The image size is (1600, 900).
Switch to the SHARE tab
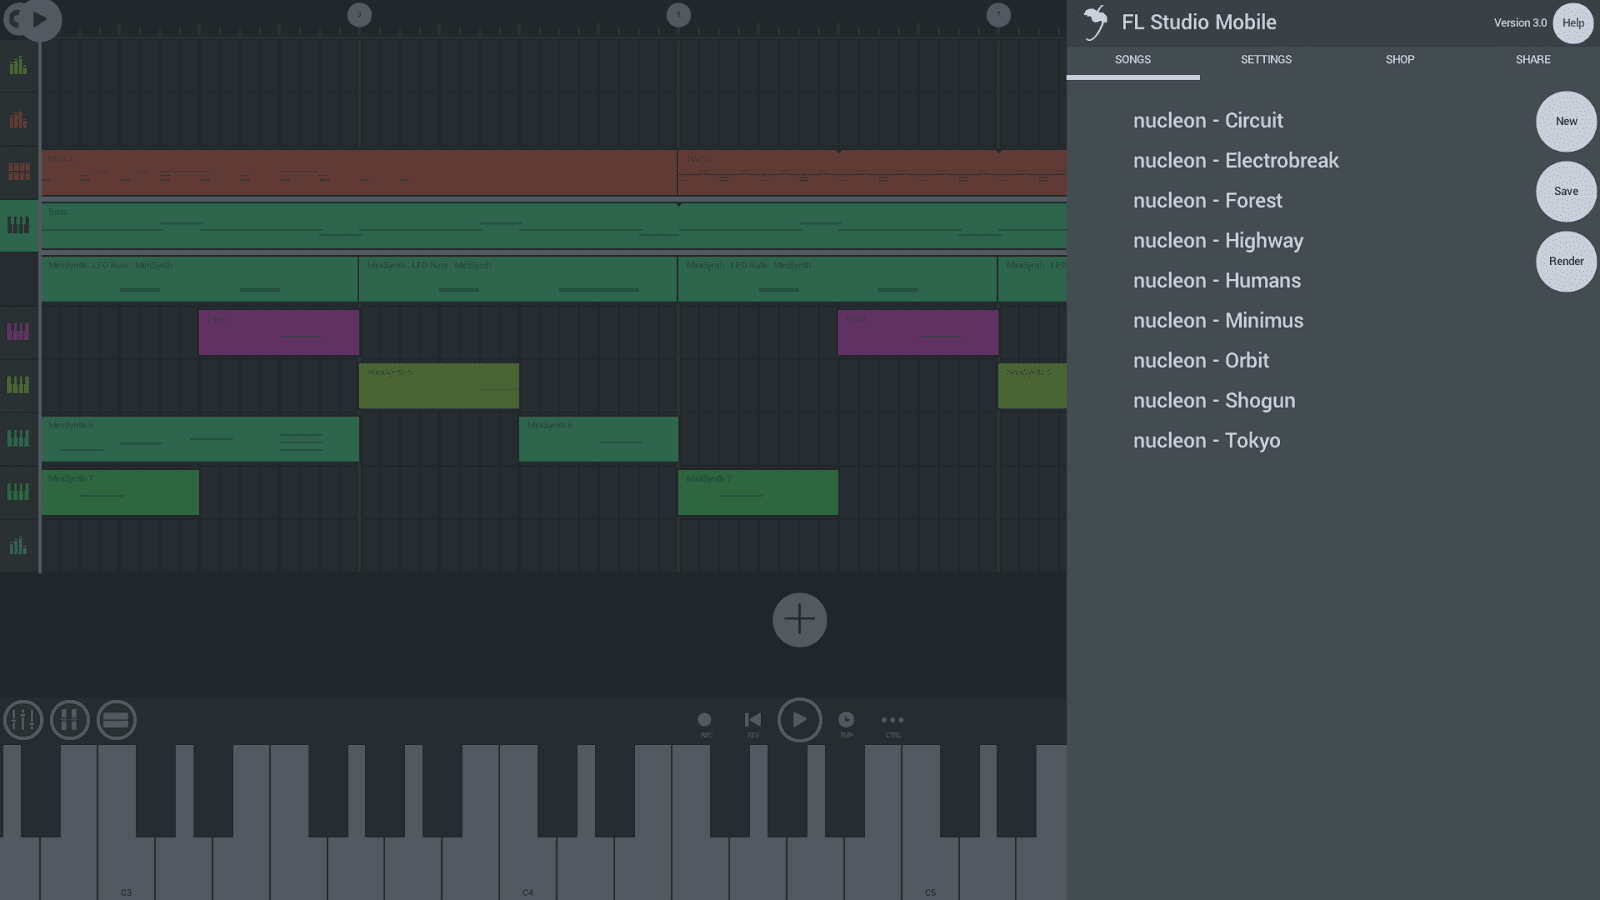click(1533, 60)
